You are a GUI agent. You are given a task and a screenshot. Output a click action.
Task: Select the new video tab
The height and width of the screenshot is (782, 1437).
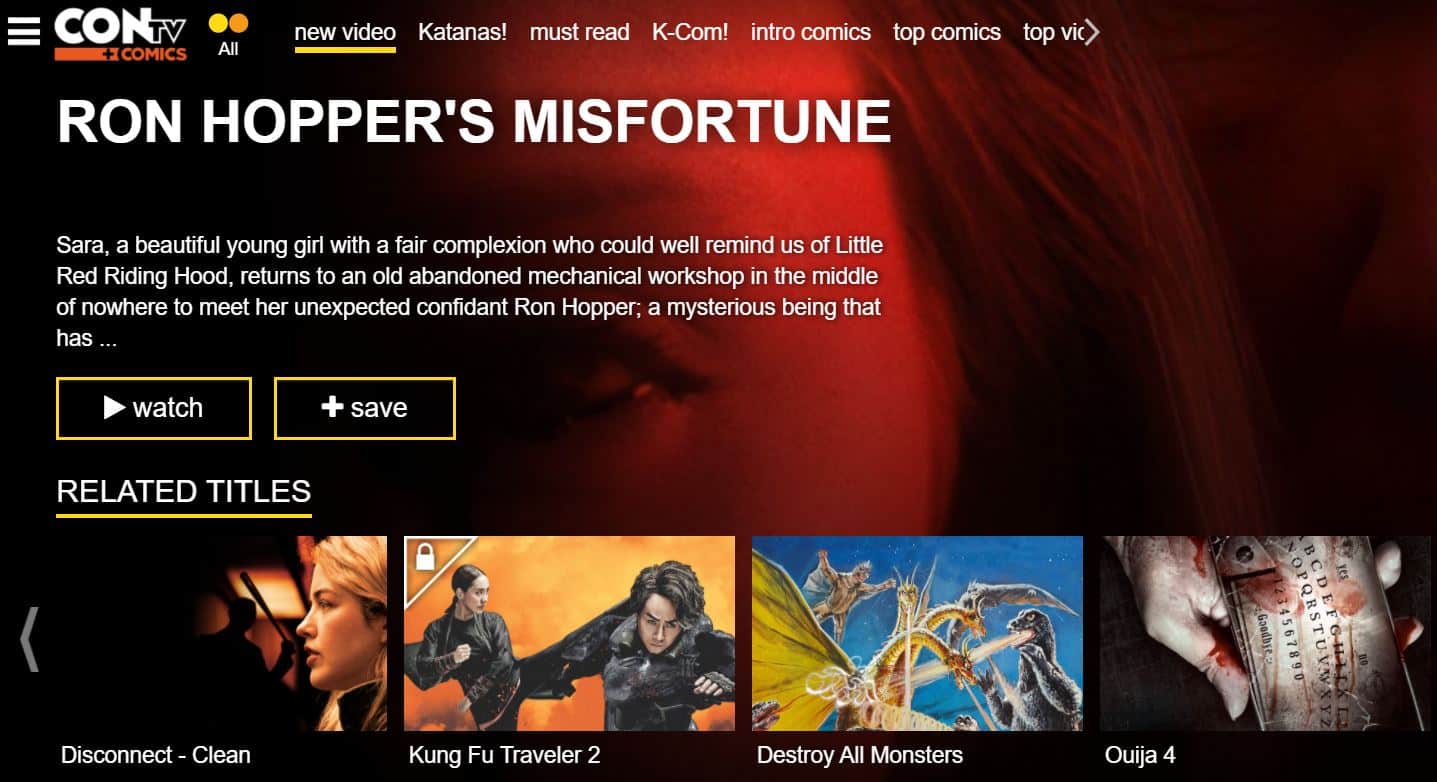pyautogui.click(x=345, y=33)
